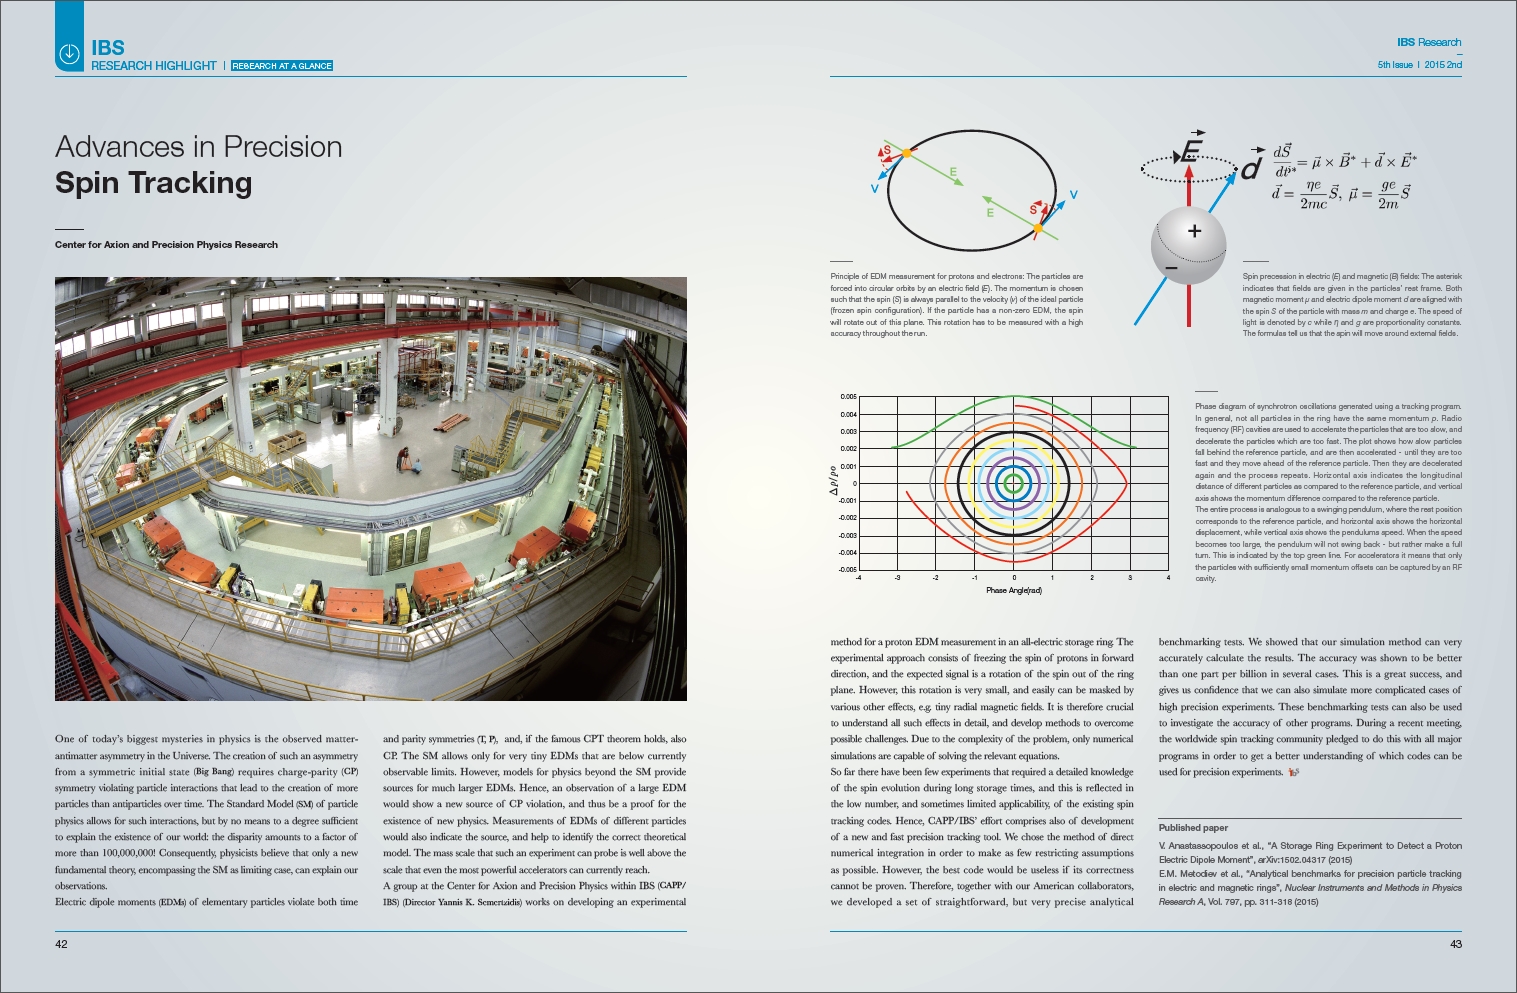Click the green top curve in phase diagram
Viewport: 1517px width, 993px height.
coord(1013,400)
